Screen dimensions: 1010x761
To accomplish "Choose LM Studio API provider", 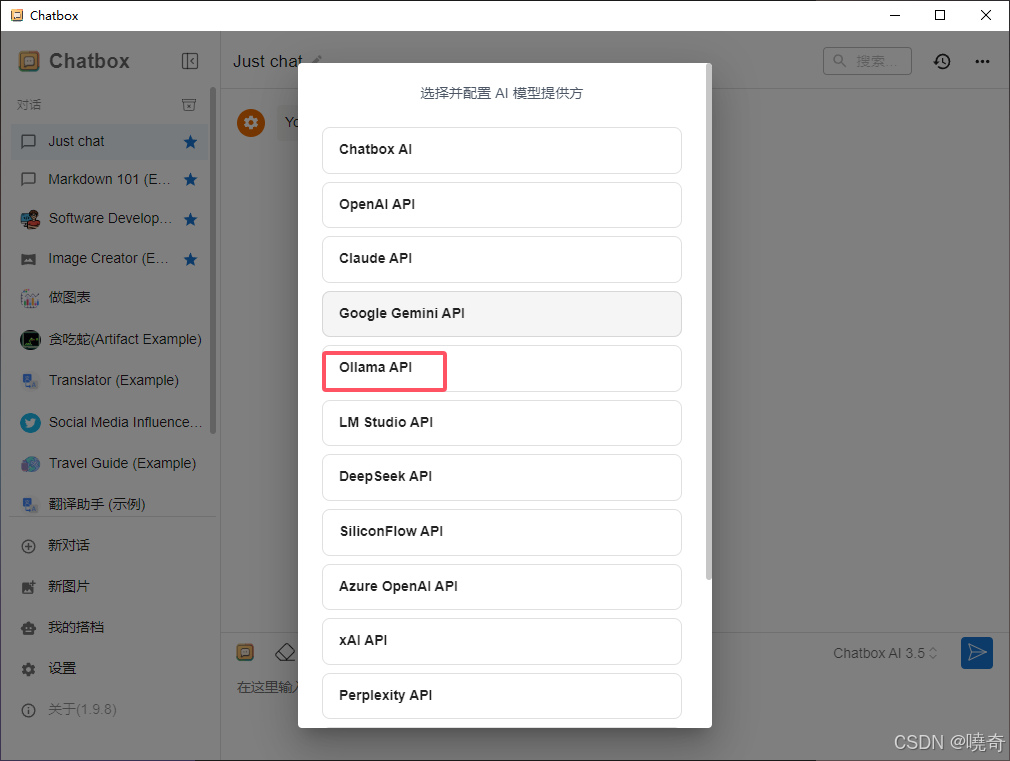I will pos(502,423).
